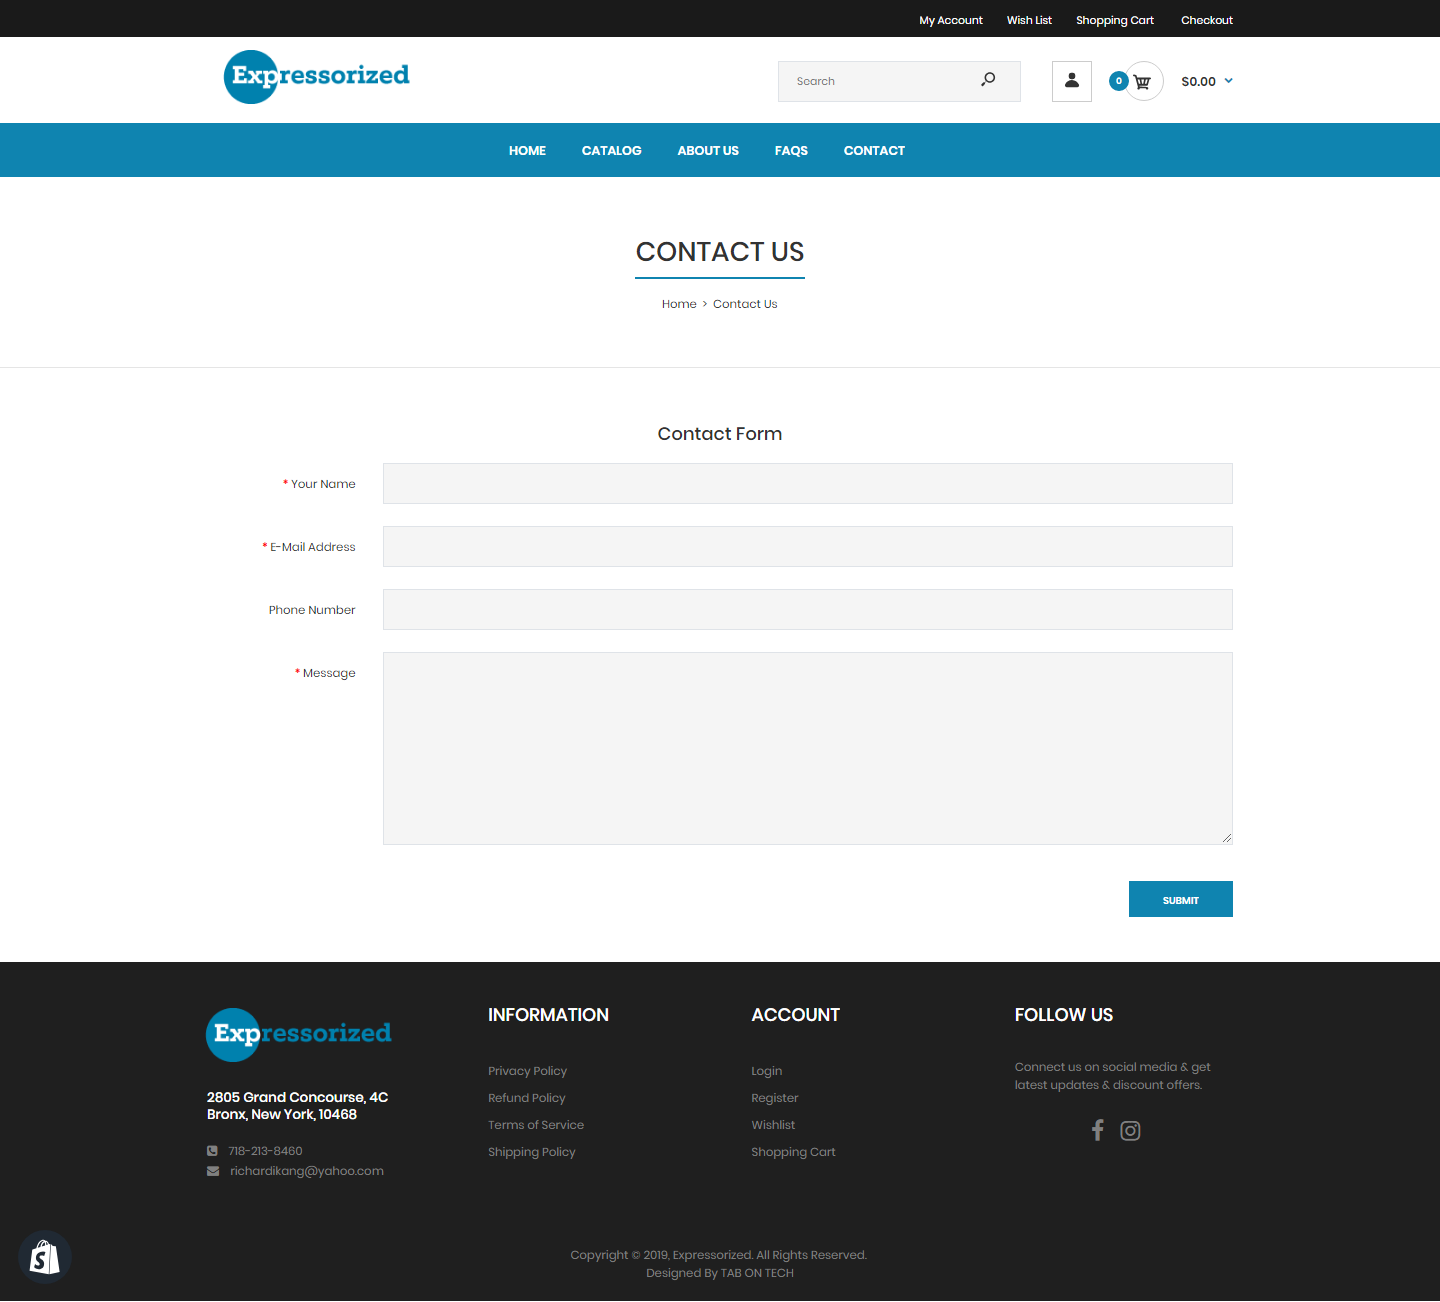Image resolution: width=1440 pixels, height=1302 pixels.
Task: Go to the FAQs menu item
Action: click(x=790, y=151)
